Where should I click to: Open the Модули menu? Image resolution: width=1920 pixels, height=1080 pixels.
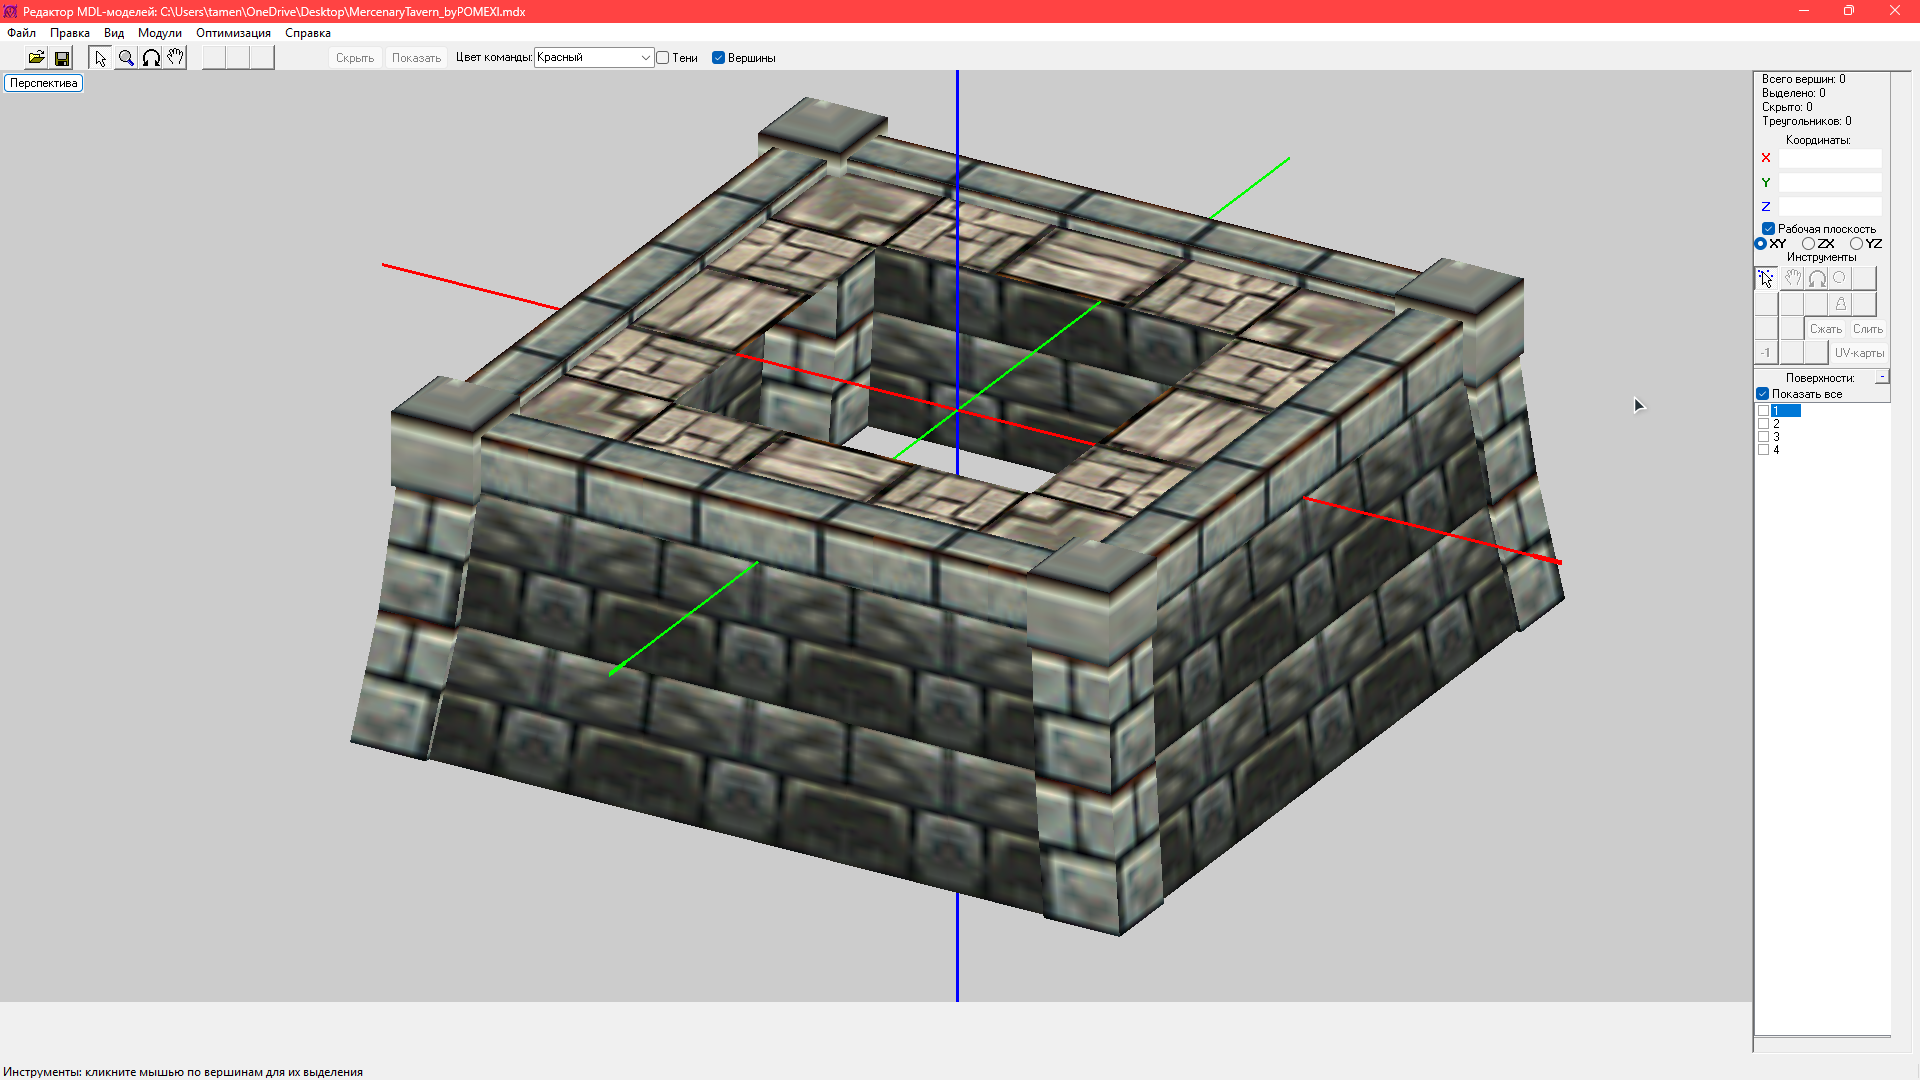[x=159, y=33]
